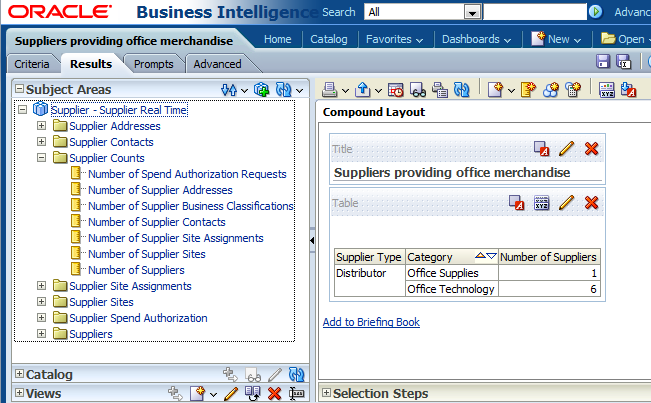
Task: Open dropdown arrow beside Subject Areas refresh
Action: click(x=299, y=90)
